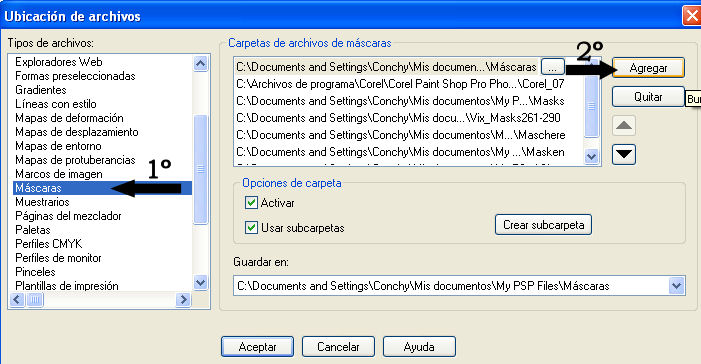Click file types horizontal scroll right arrow
701x364 pixels.
pyautogui.click(x=183, y=299)
